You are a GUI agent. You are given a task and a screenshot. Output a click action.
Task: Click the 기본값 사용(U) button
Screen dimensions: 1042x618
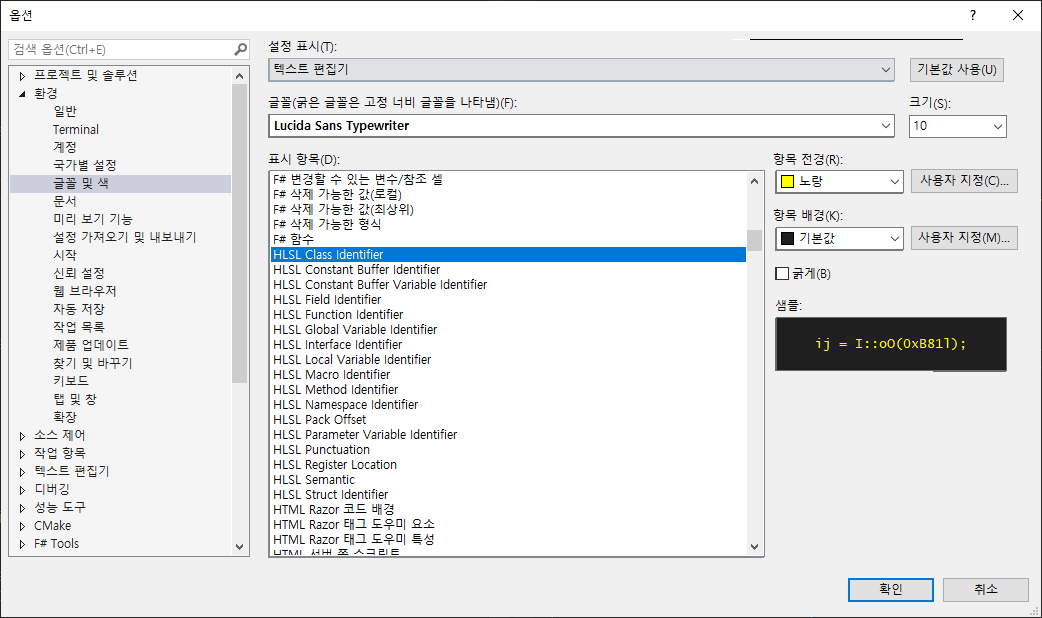tap(956, 70)
